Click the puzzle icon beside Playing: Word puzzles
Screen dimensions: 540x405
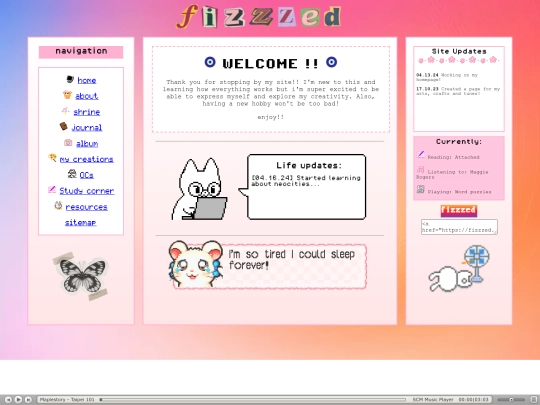click(420, 189)
